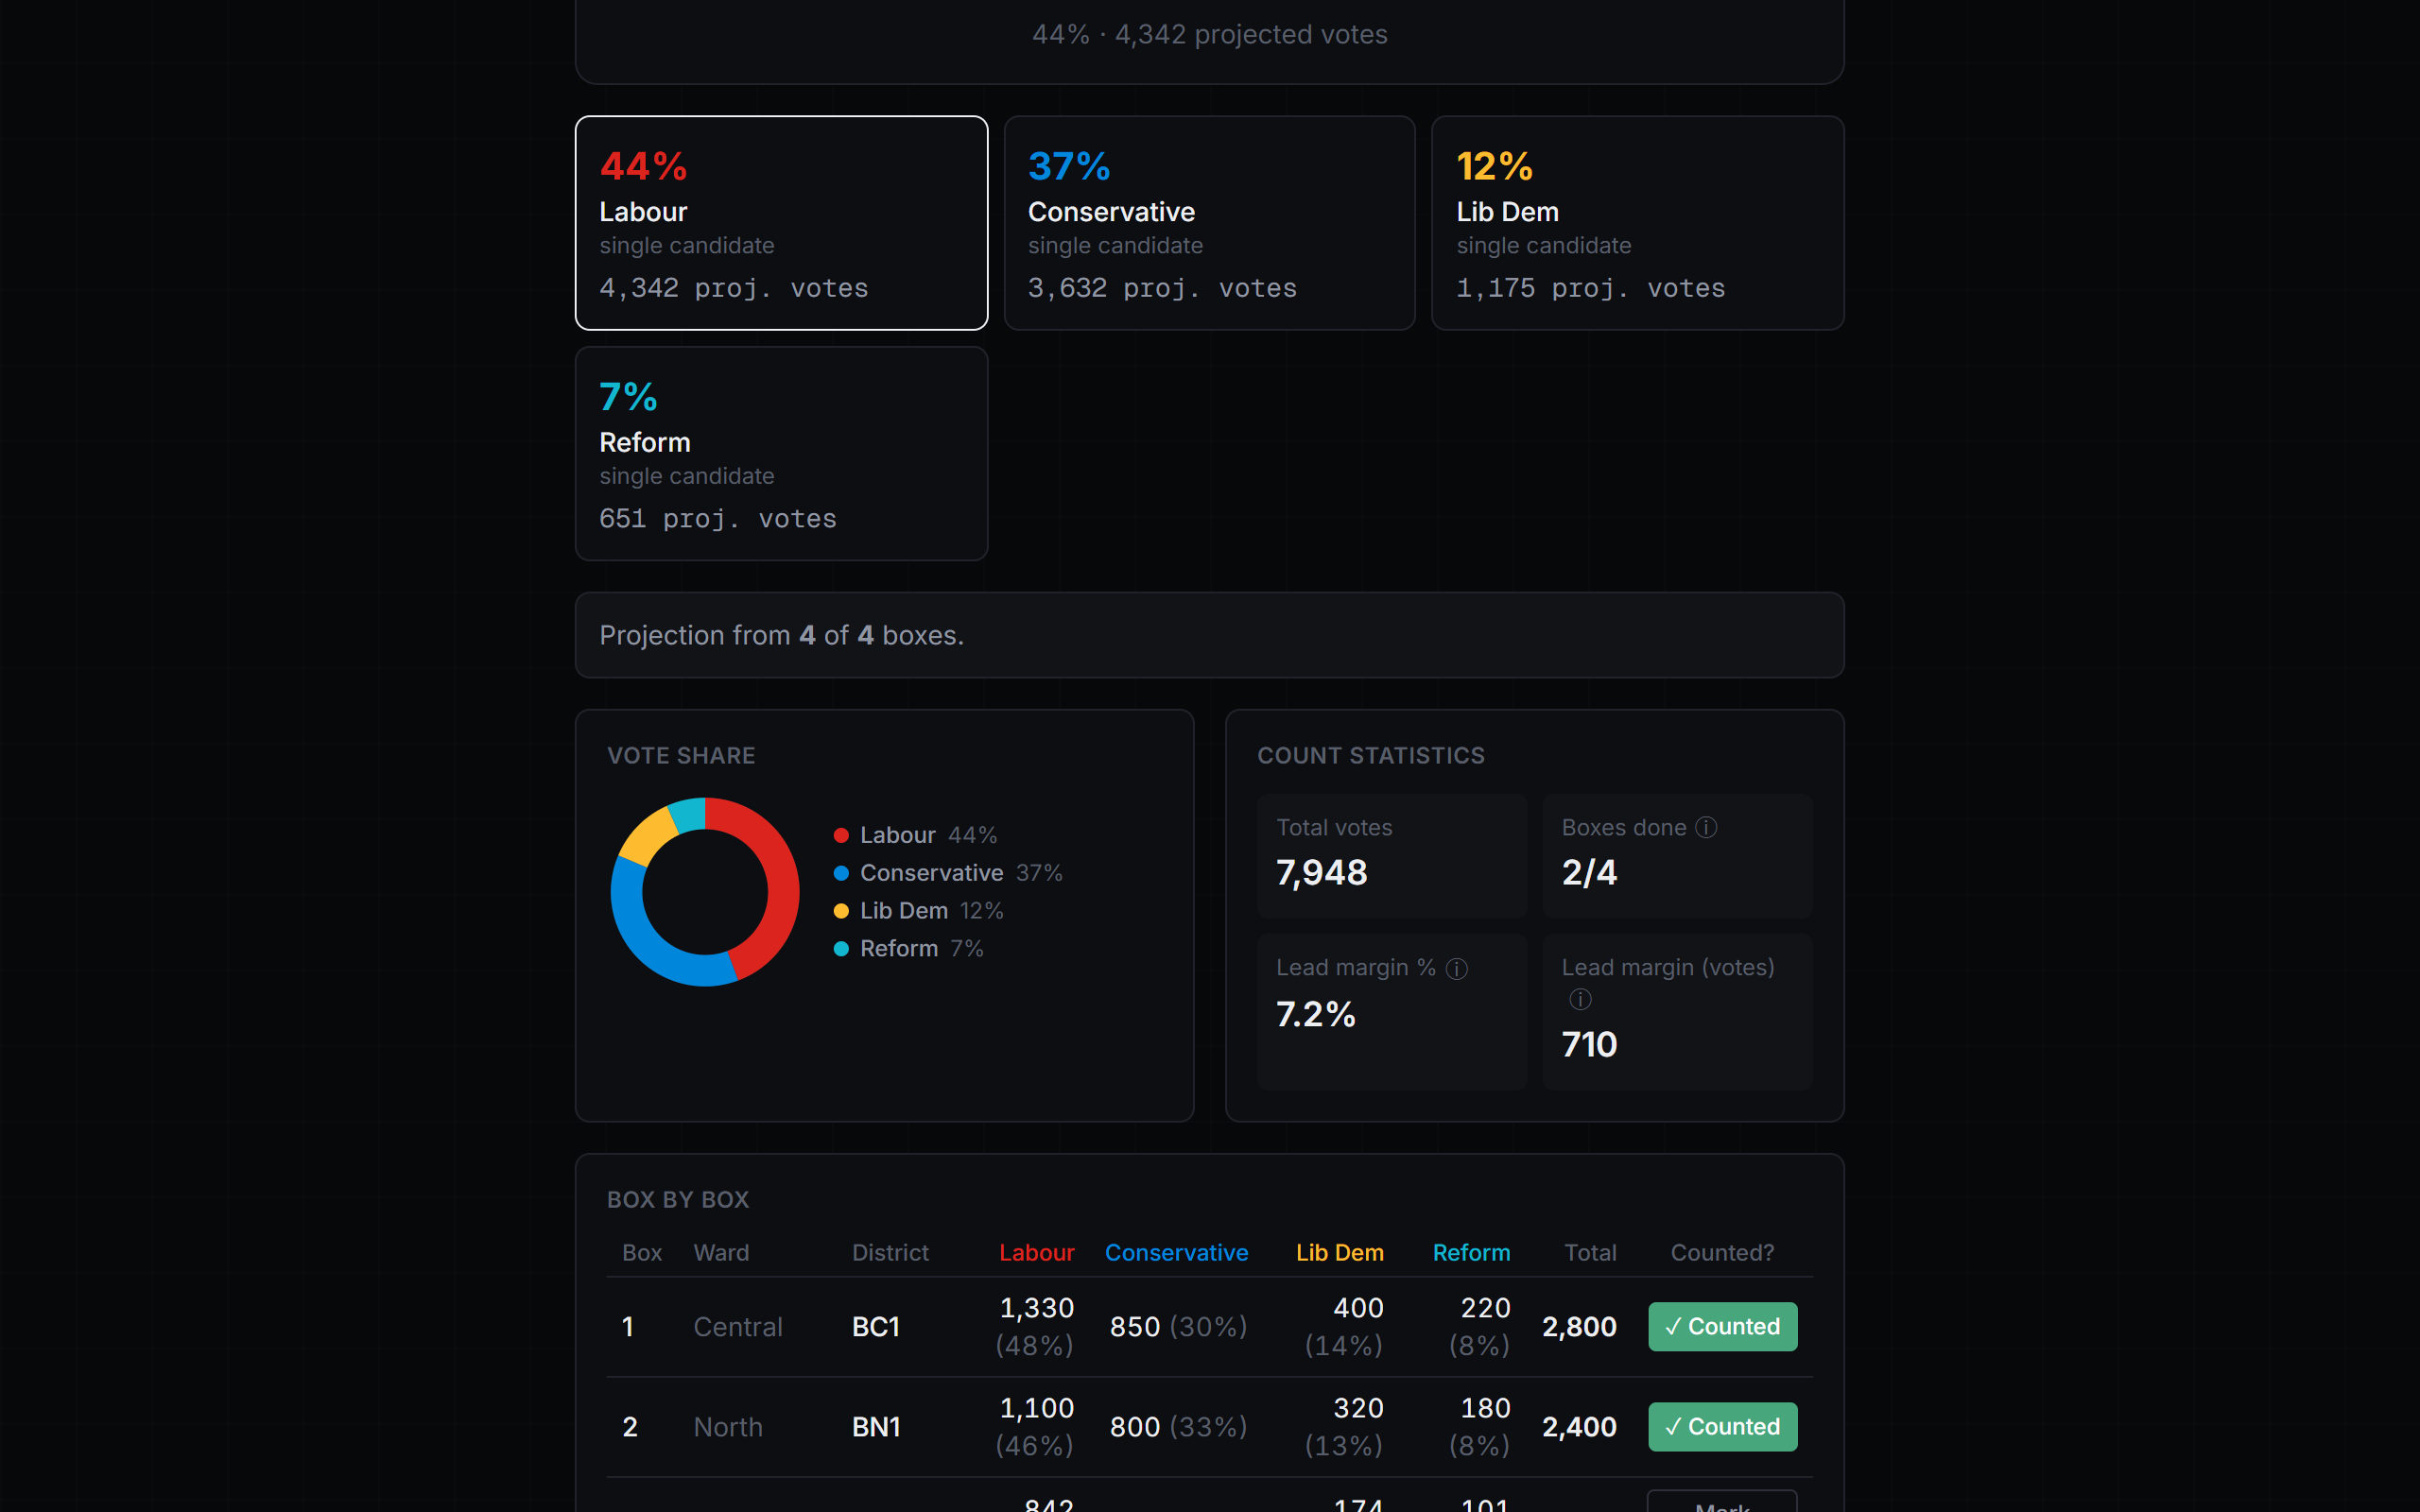Click Lib Dem 12% legend entry
The height and width of the screenshot is (1512, 2420).
click(x=918, y=911)
